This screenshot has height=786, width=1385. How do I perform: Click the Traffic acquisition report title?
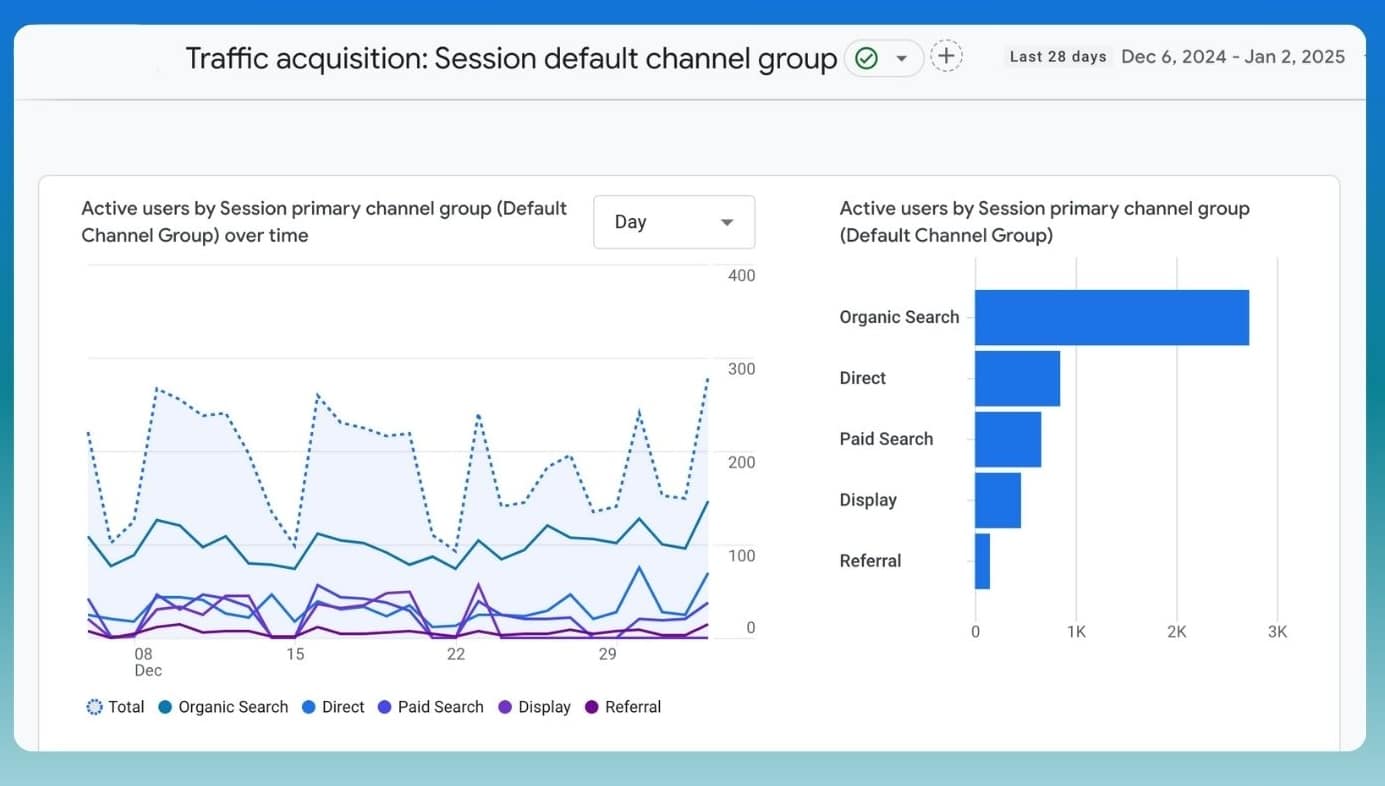point(511,58)
